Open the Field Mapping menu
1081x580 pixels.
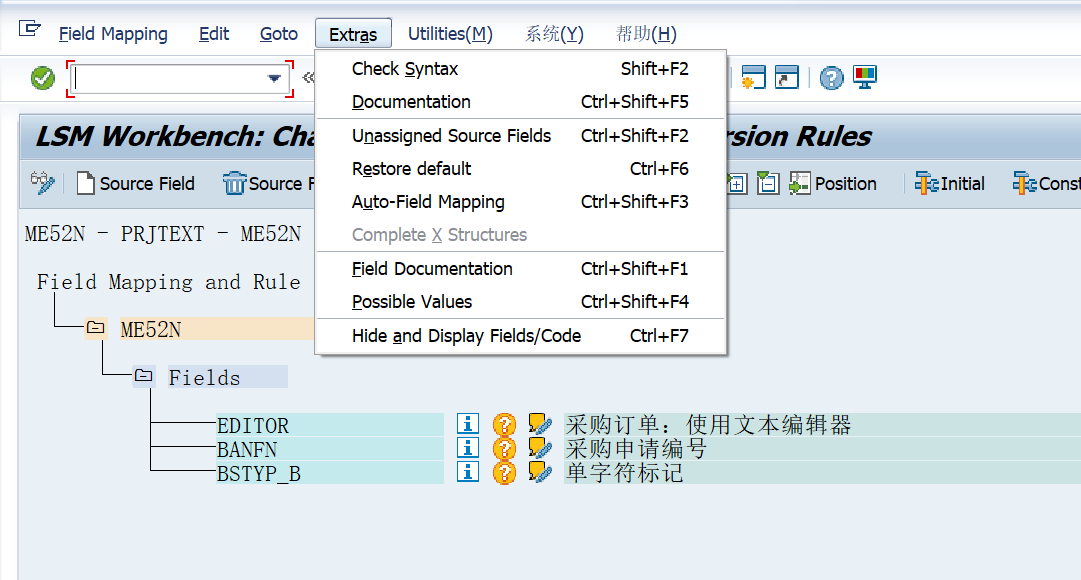click(x=113, y=34)
